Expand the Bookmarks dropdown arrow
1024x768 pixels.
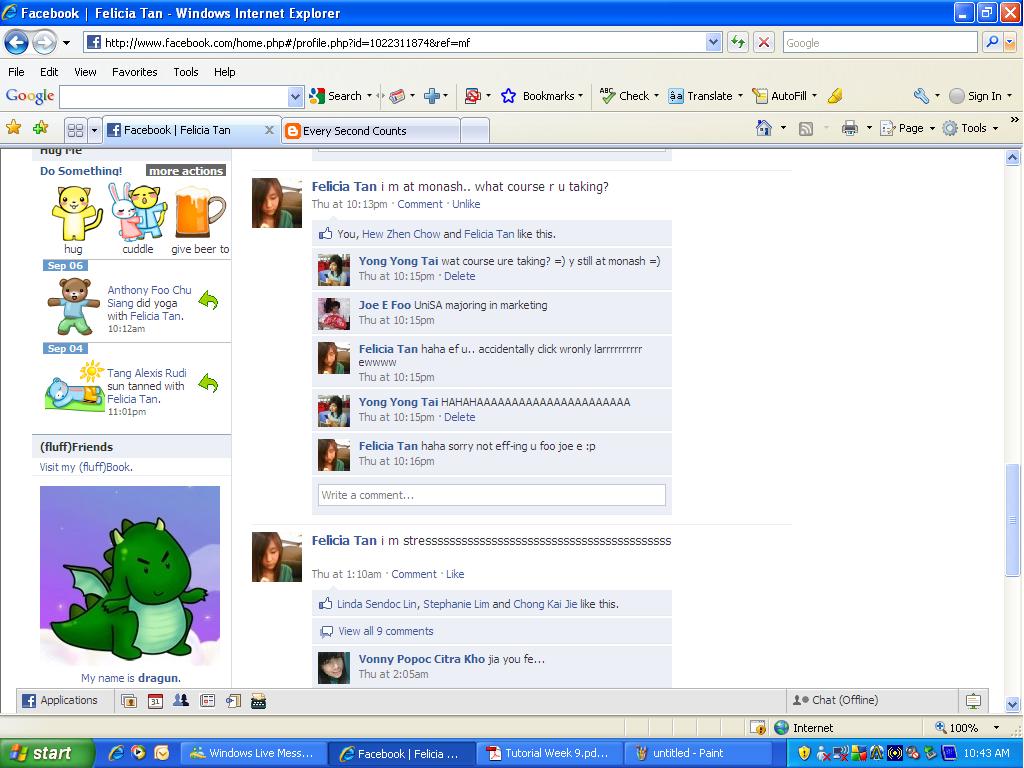tap(580, 96)
